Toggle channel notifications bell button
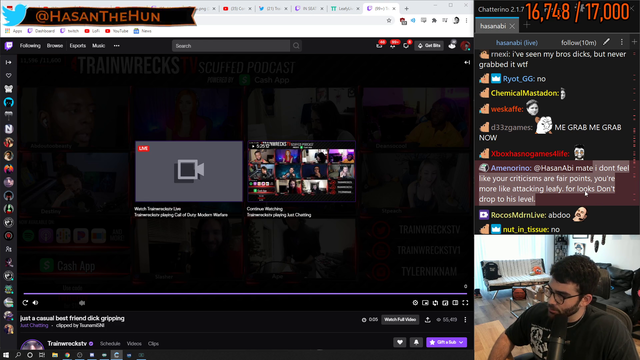This screenshot has width=640, height=360. click(416, 342)
